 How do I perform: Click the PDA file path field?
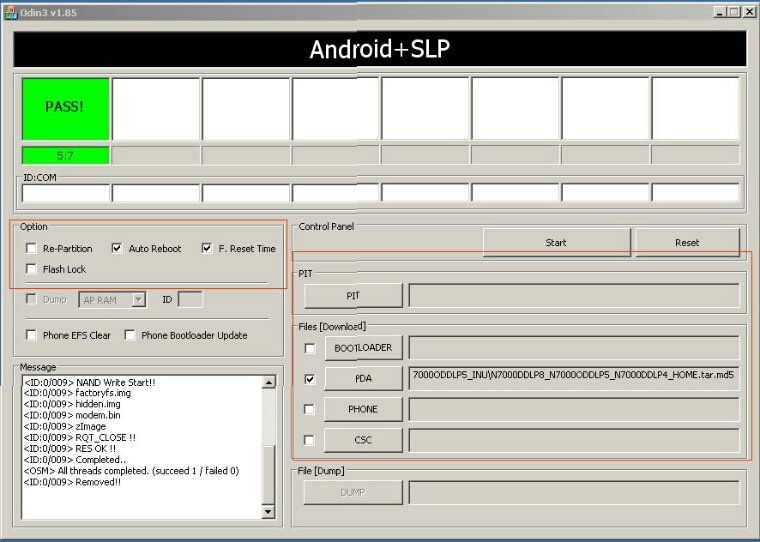click(574, 378)
